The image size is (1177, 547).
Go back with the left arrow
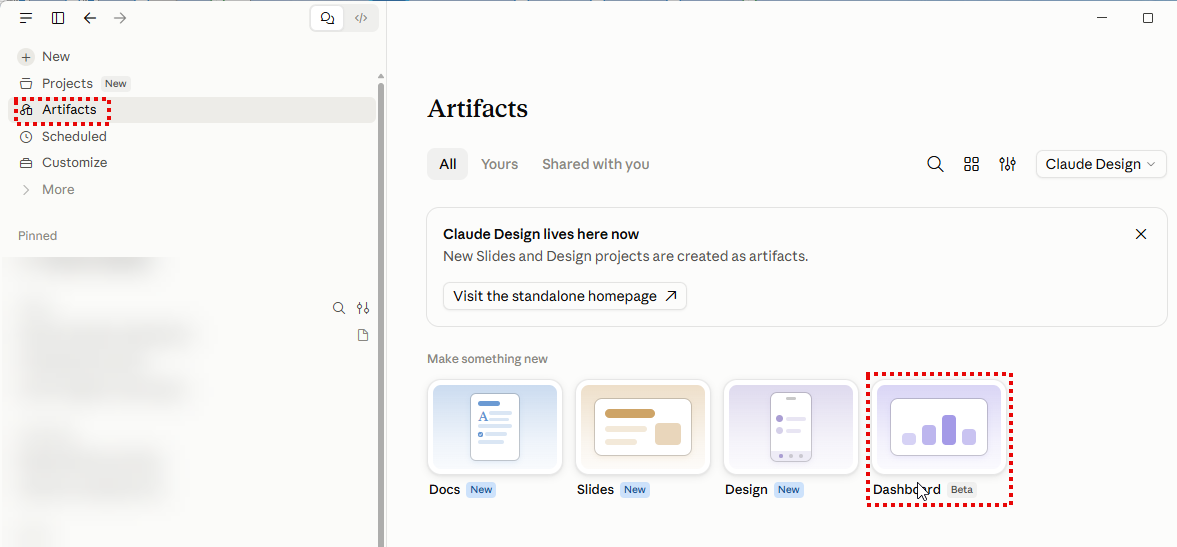click(90, 18)
